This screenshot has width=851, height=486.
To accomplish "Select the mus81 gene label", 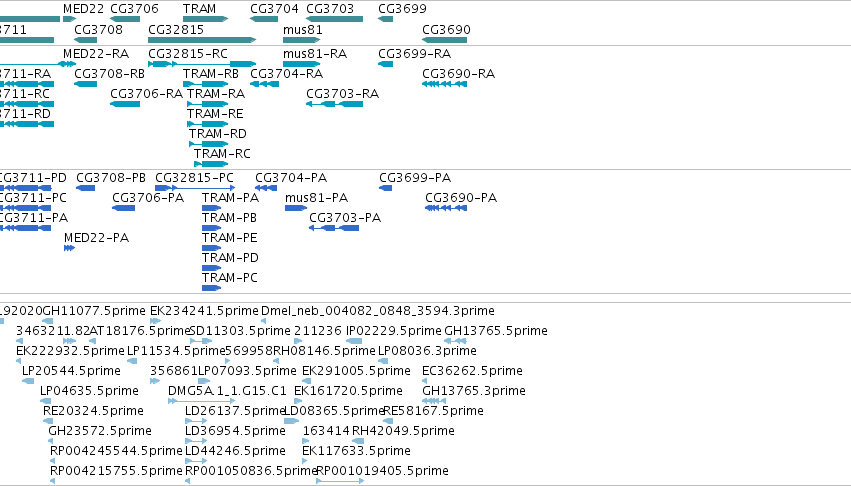I will (x=303, y=29).
